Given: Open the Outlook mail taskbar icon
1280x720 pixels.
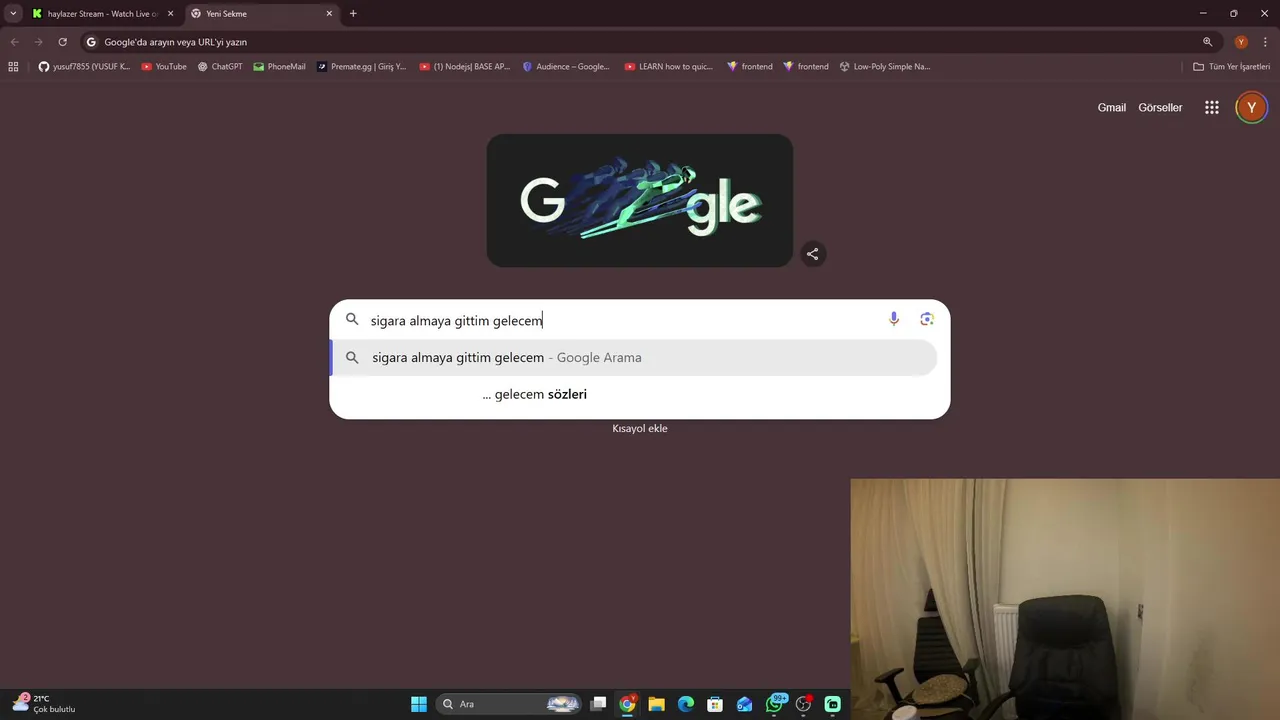Looking at the screenshot, I should click(x=745, y=704).
